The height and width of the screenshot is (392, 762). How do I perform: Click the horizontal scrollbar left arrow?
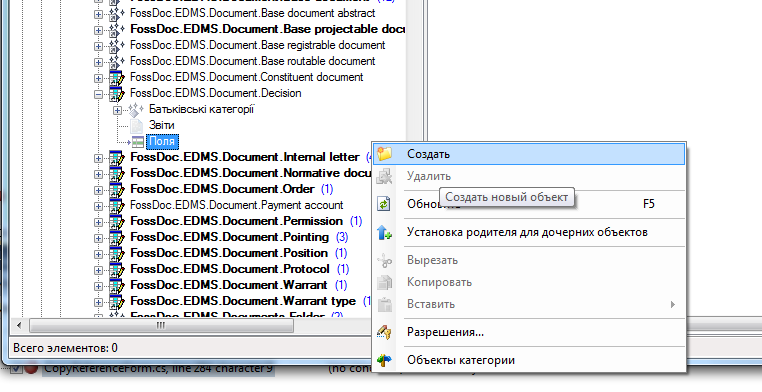[x=19, y=325]
